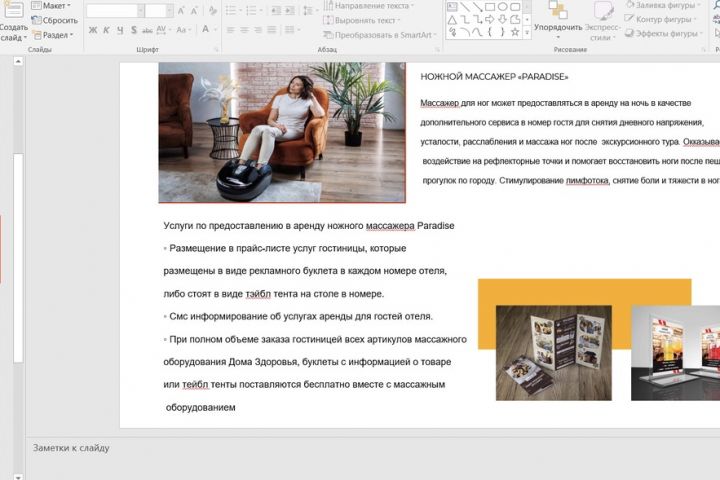Open the font size combo box
Viewport: 720px width, 480px height.
point(158,10)
